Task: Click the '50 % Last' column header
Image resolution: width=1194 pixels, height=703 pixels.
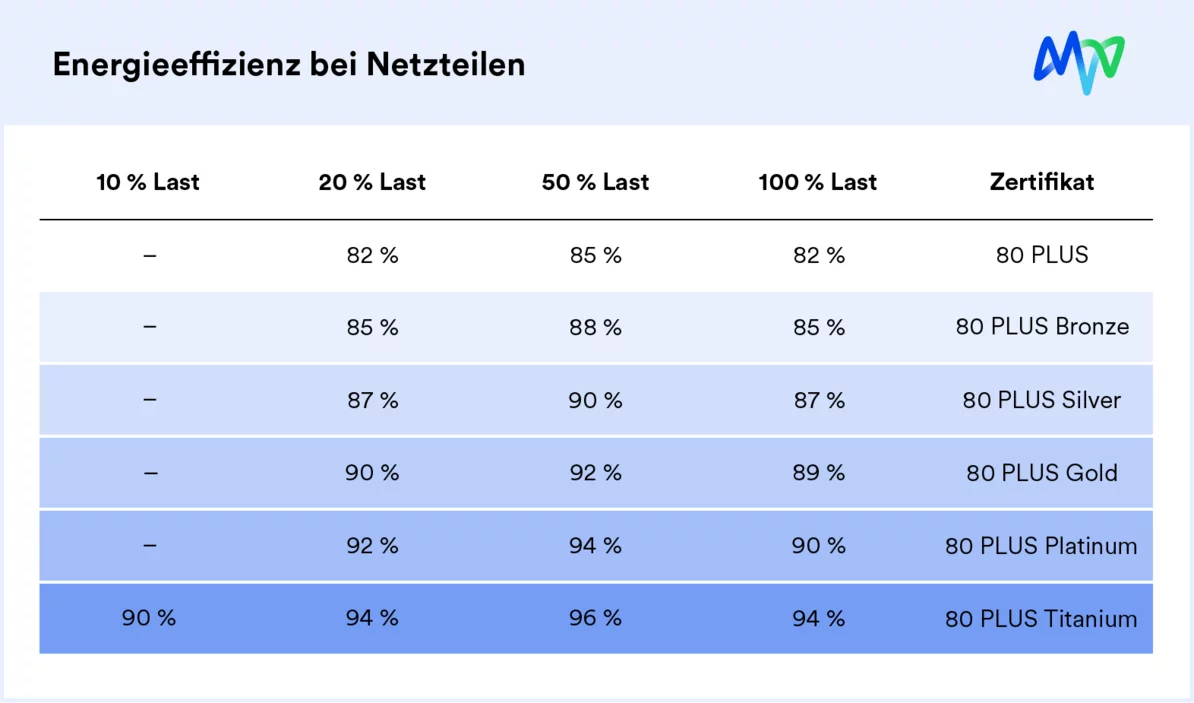Action: coord(595,182)
